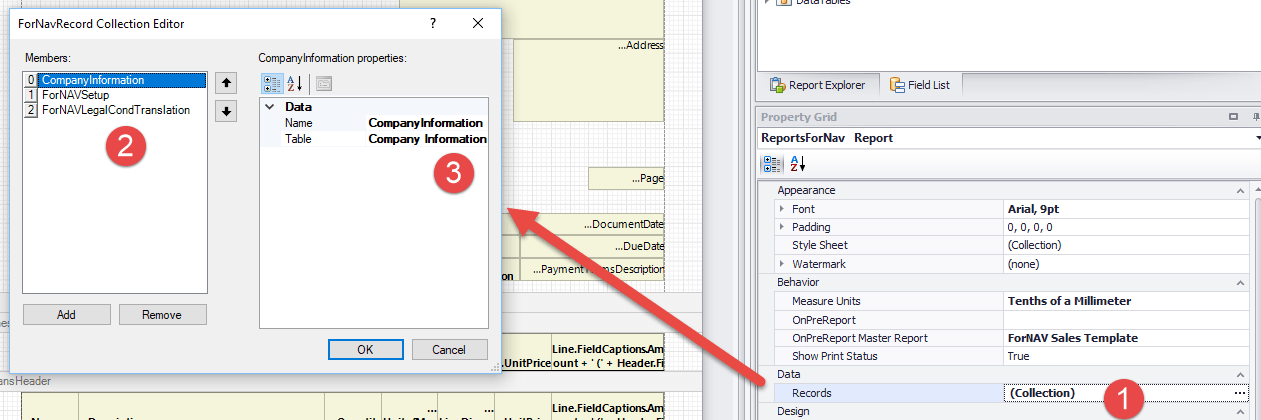Click Alphabetical sort icon in Property Grid
Image resolution: width=1261 pixels, height=420 pixels.
click(798, 164)
